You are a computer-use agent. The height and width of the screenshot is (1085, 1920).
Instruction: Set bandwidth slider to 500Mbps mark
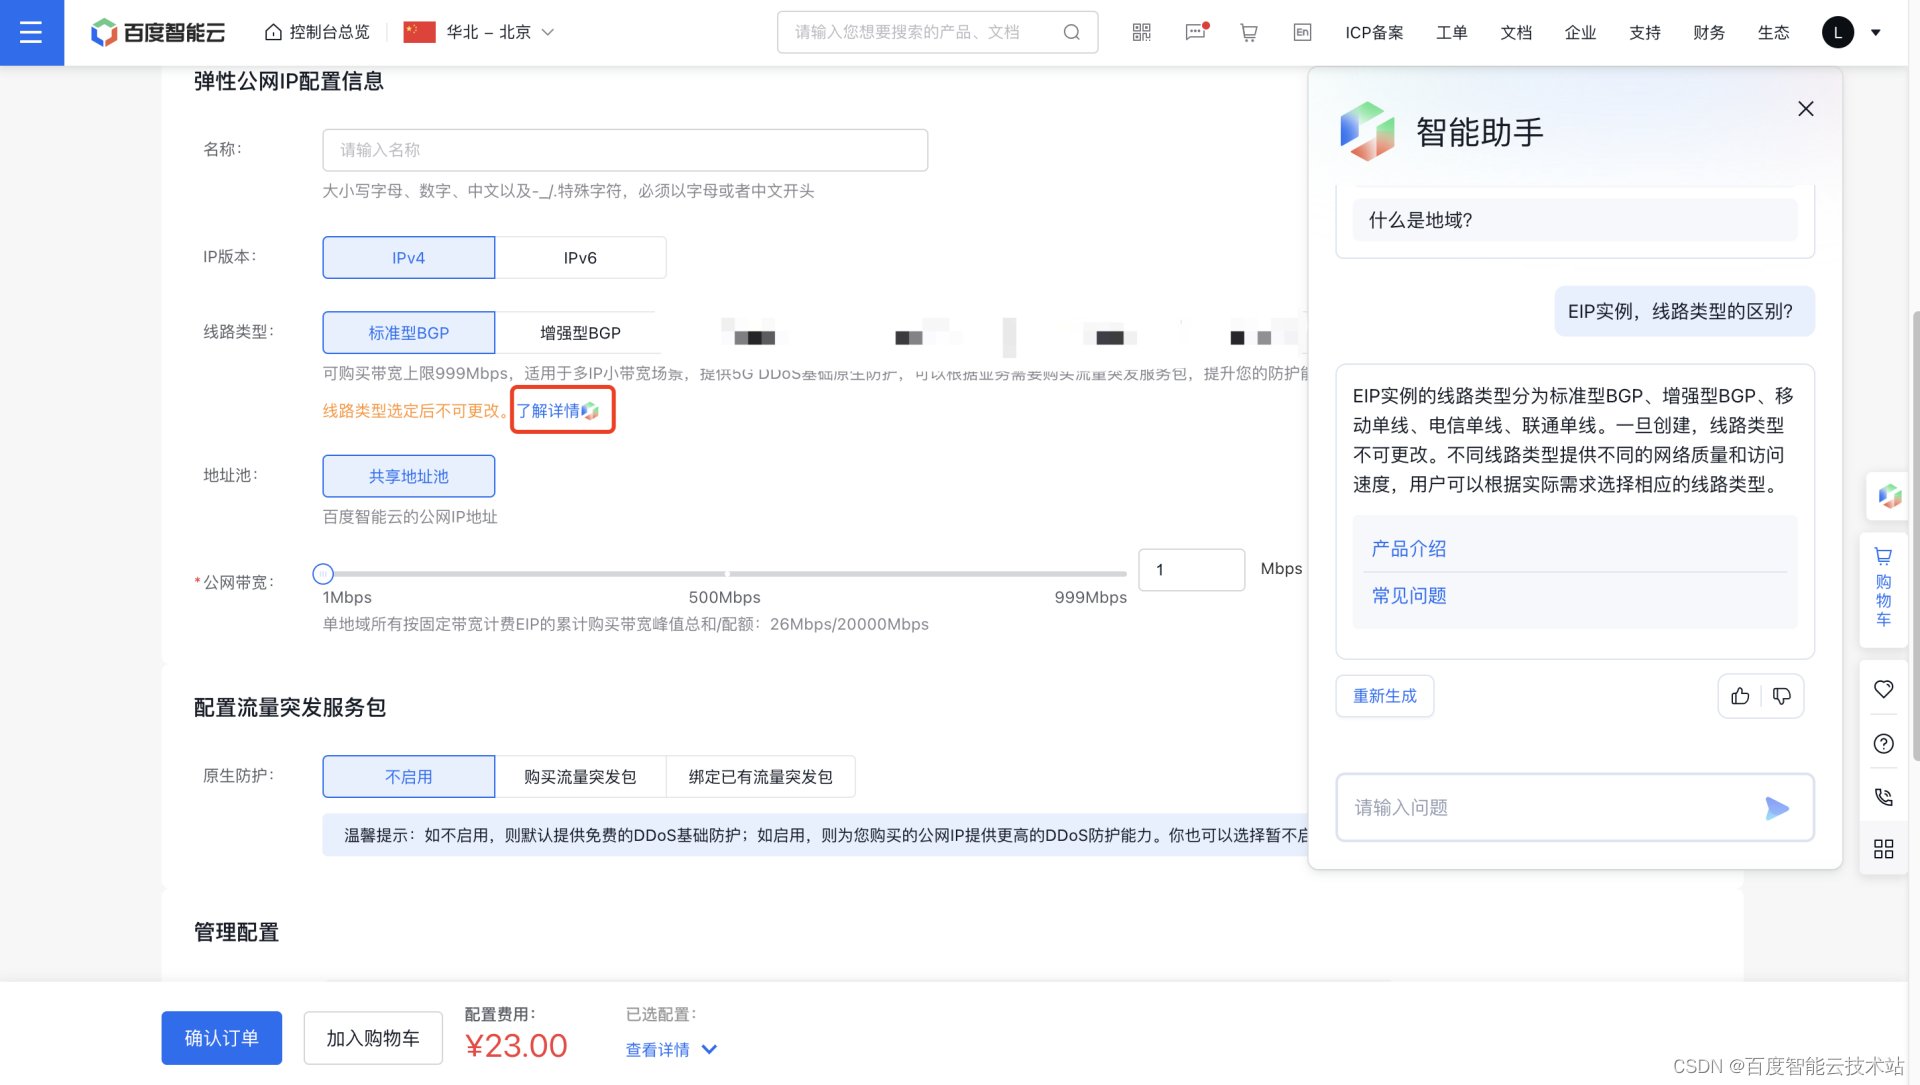tap(727, 574)
